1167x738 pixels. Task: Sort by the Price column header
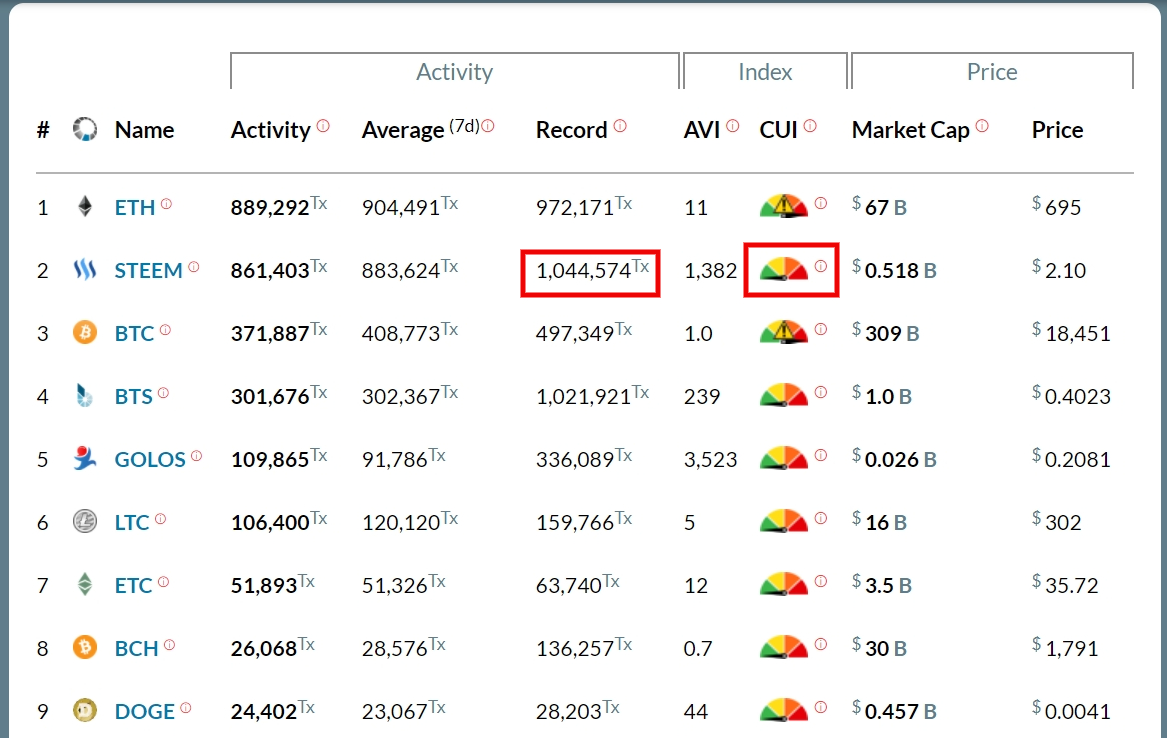1058,130
